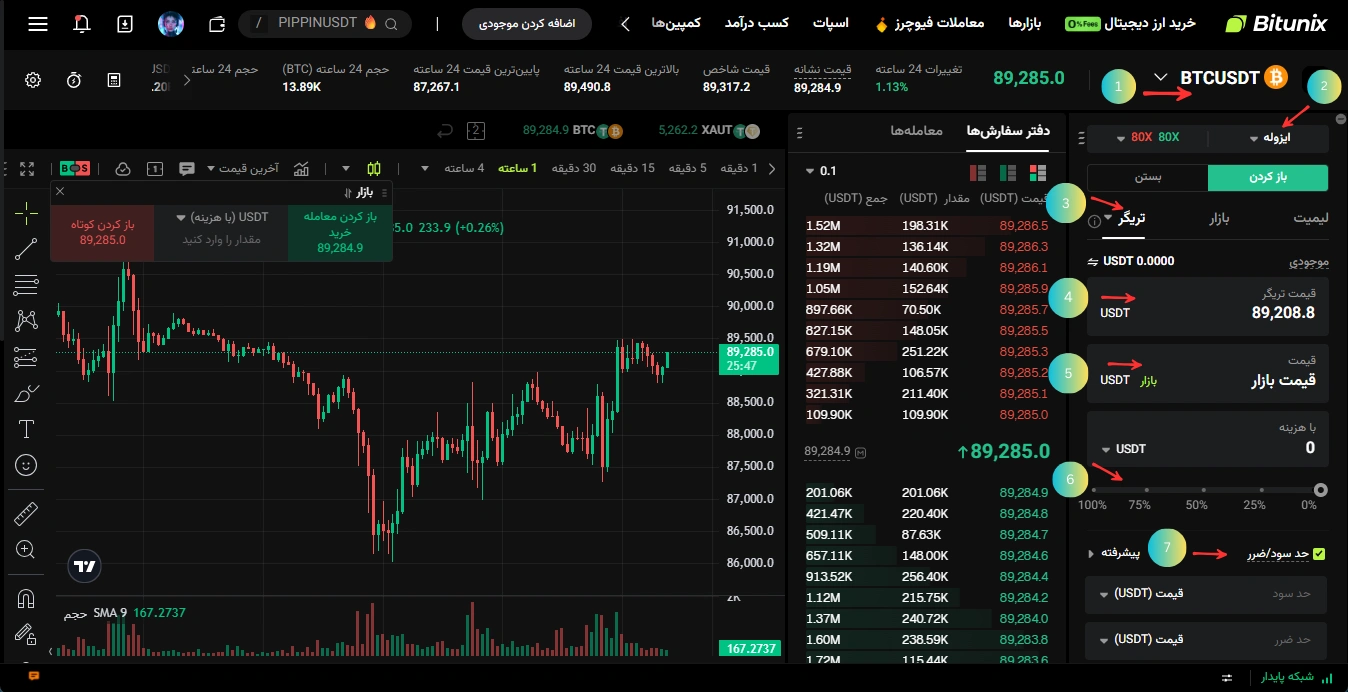Image resolution: width=1348 pixels, height=692 pixels.
Task: Switch to the Close position toggle
Action: [x=1147, y=177]
